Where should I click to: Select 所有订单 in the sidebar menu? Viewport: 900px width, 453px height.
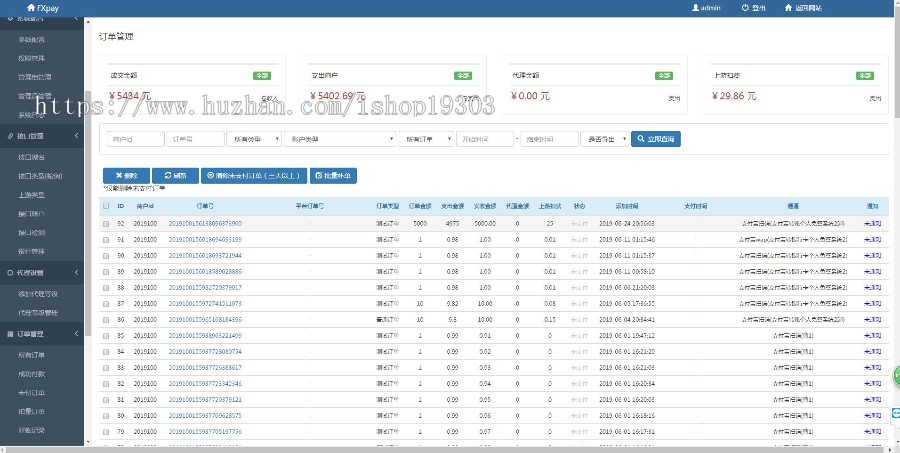pos(32,354)
